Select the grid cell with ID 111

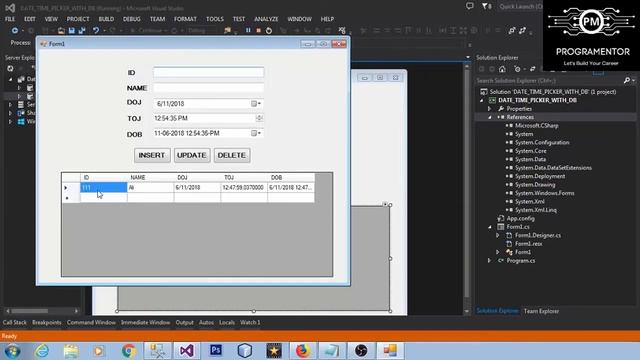(x=104, y=187)
